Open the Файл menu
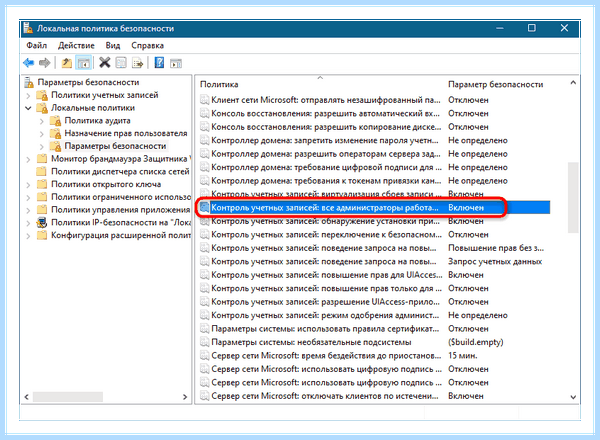 tap(36, 46)
